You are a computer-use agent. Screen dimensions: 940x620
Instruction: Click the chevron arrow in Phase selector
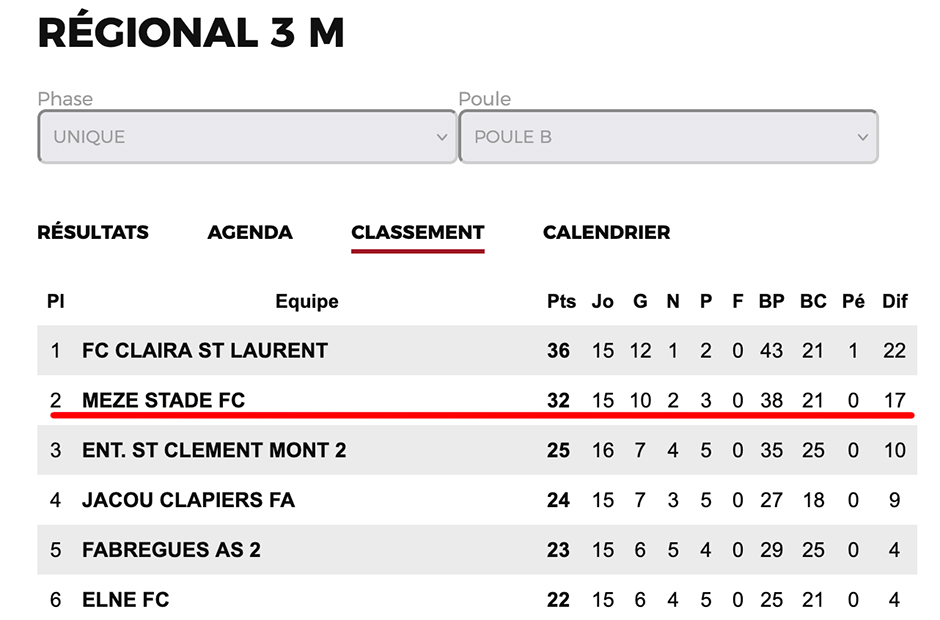tap(442, 138)
